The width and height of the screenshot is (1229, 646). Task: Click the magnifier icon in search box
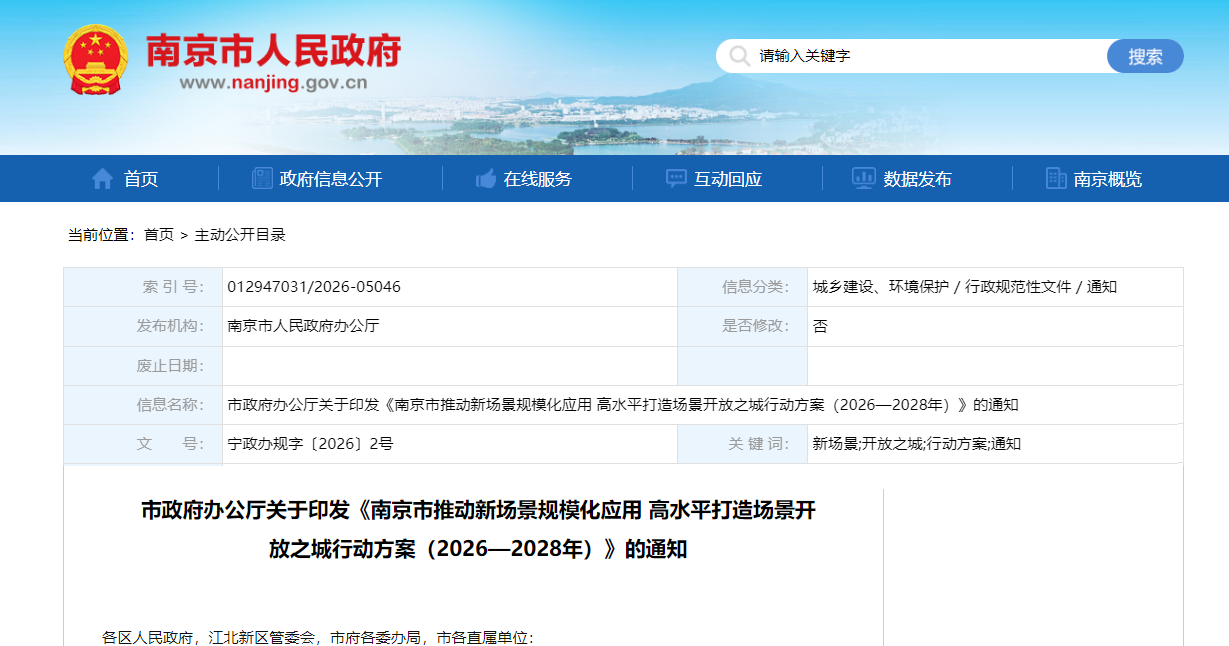[739, 56]
